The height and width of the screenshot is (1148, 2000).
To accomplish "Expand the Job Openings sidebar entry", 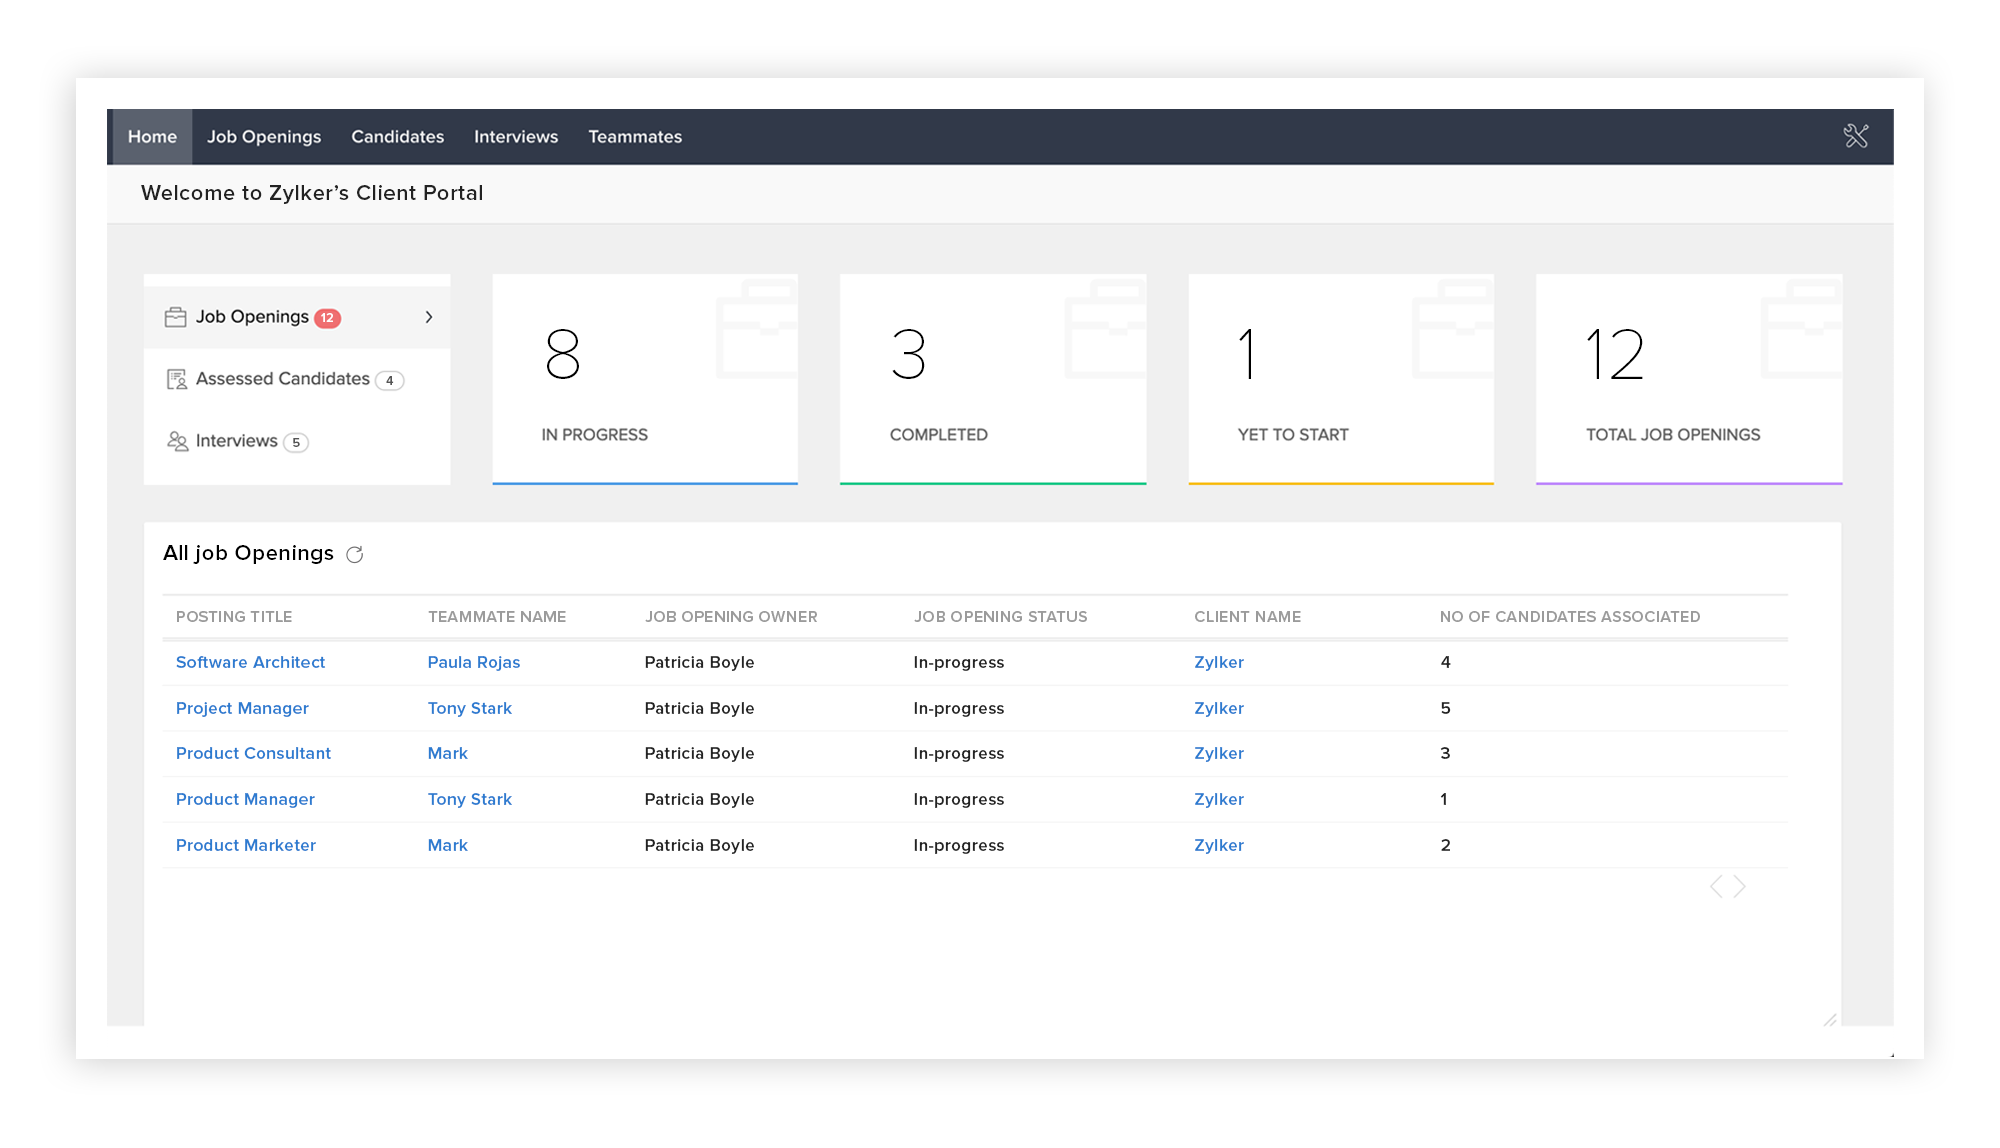I will (x=429, y=316).
